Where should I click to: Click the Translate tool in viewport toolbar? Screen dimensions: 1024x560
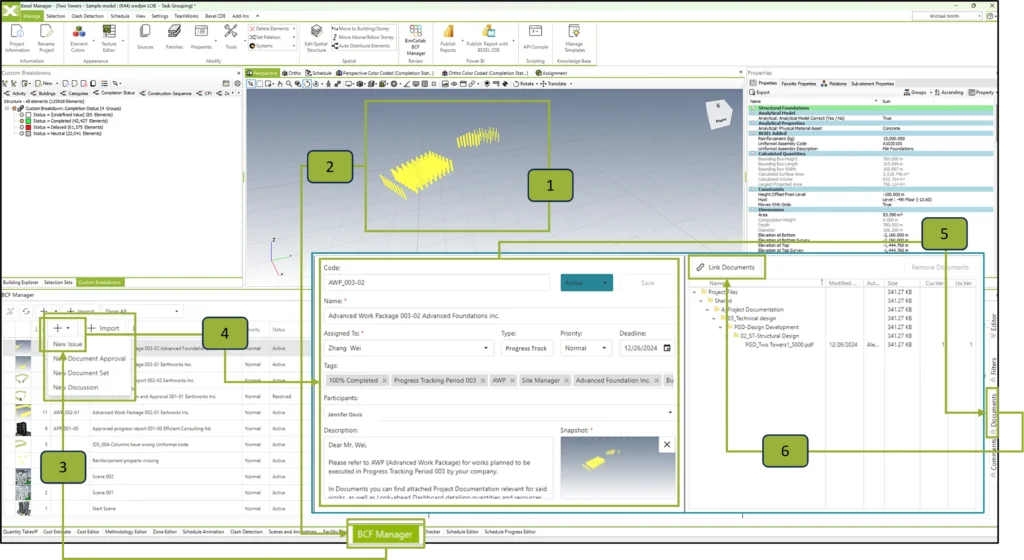(x=553, y=84)
